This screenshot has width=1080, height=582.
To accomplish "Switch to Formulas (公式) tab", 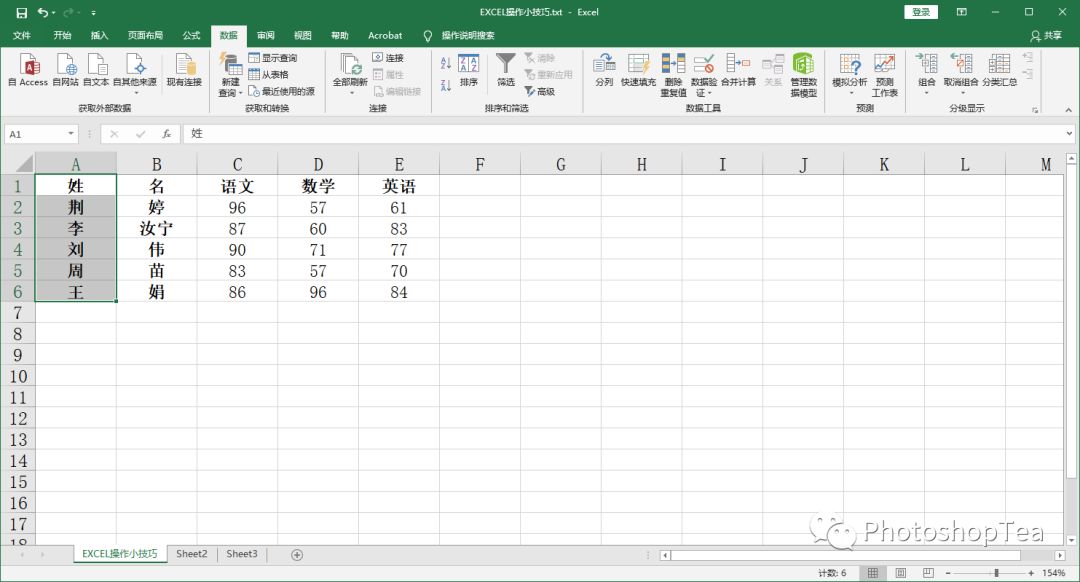I will tap(191, 35).
